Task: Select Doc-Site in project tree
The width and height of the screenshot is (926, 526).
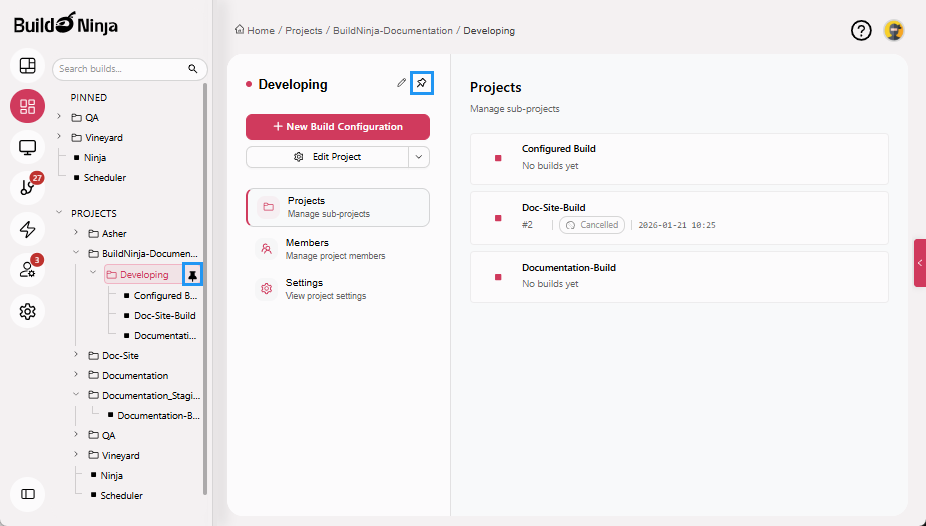Action: click(113, 356)
